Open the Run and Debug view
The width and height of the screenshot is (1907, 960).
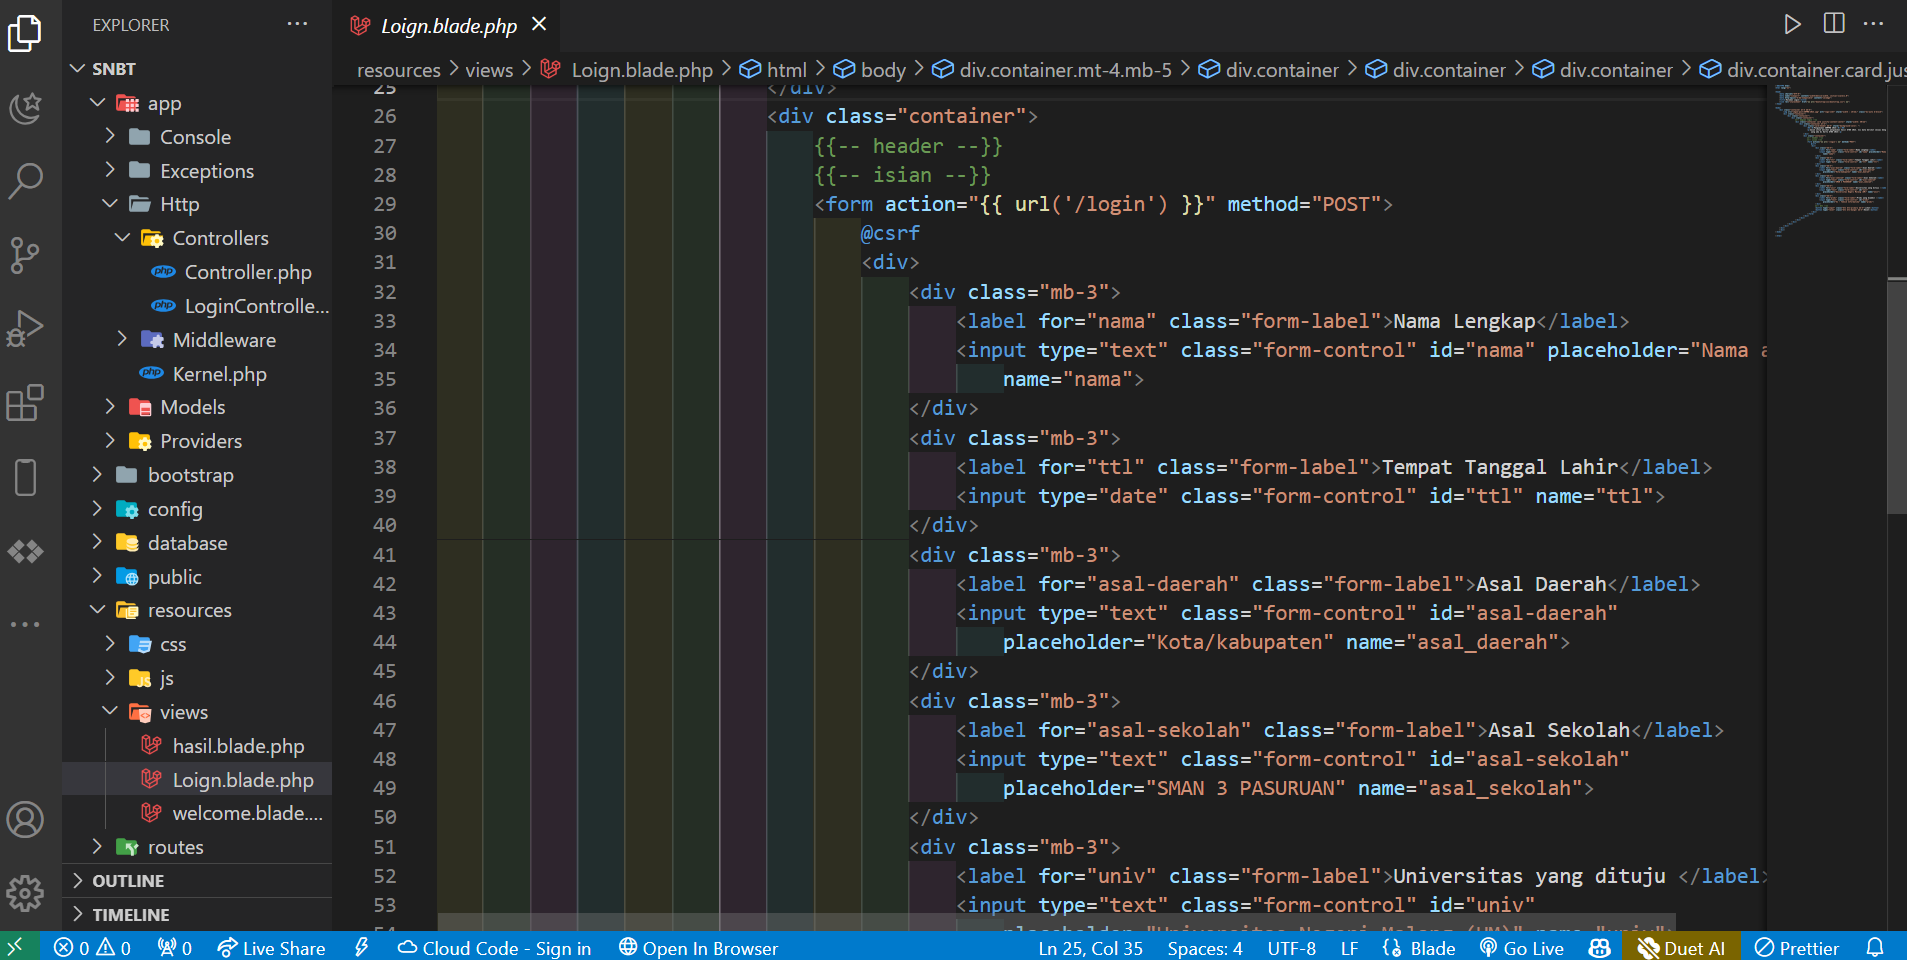tap(25, 329)
